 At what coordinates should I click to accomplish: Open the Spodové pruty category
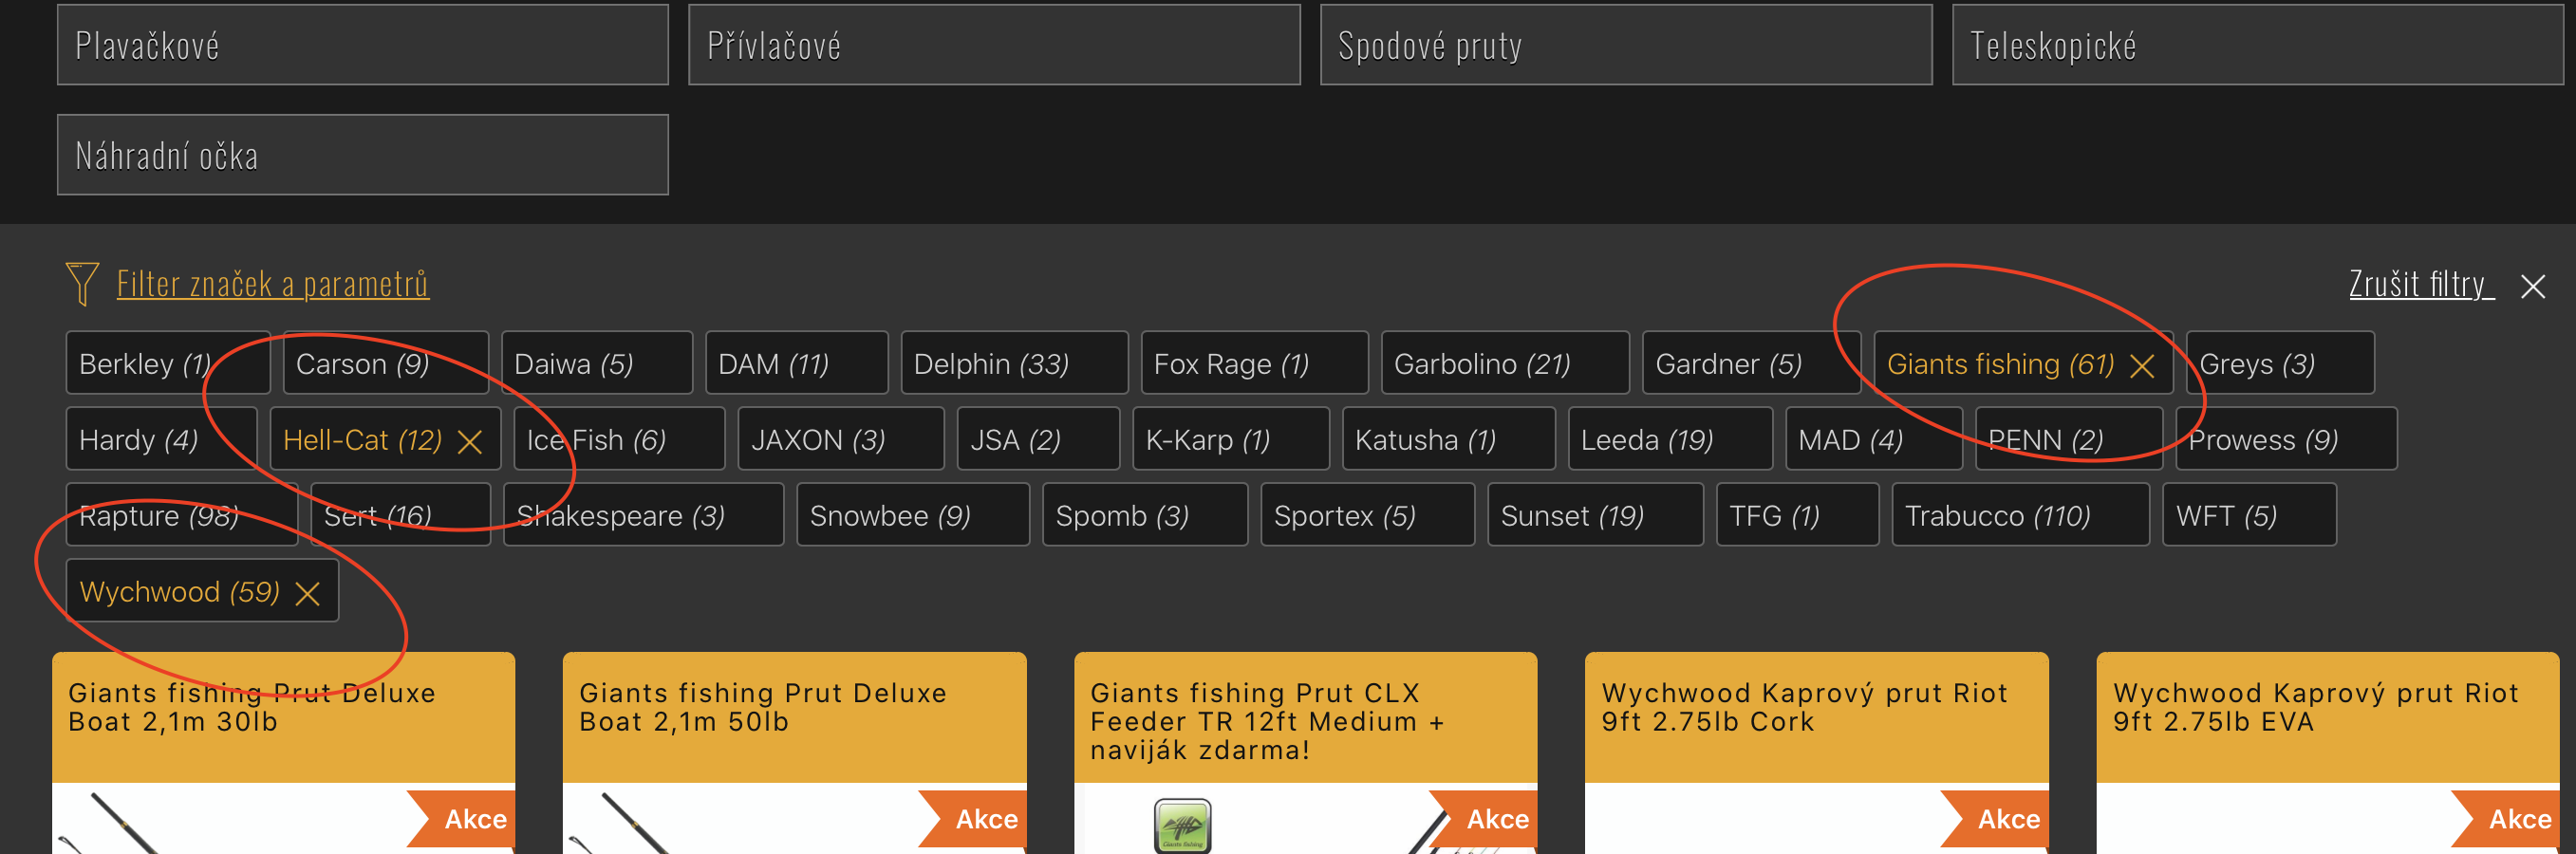coord(1626,45)
